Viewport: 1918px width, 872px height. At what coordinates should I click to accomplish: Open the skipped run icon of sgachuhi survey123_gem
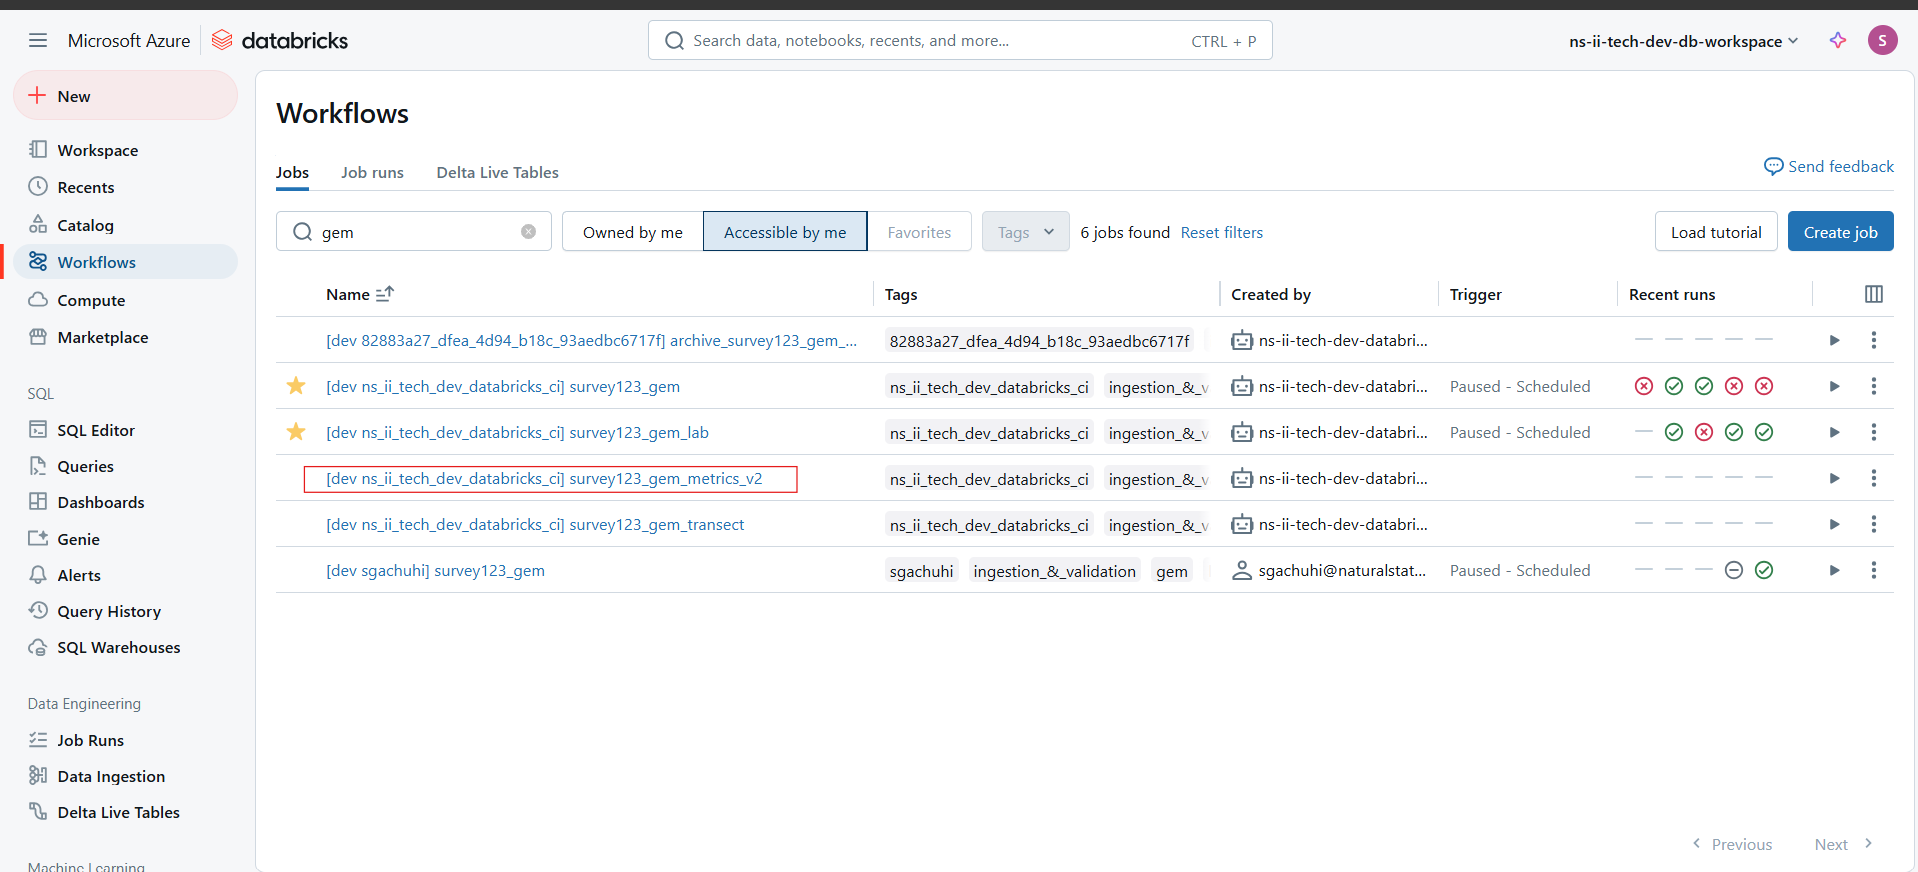(1734, 570)
